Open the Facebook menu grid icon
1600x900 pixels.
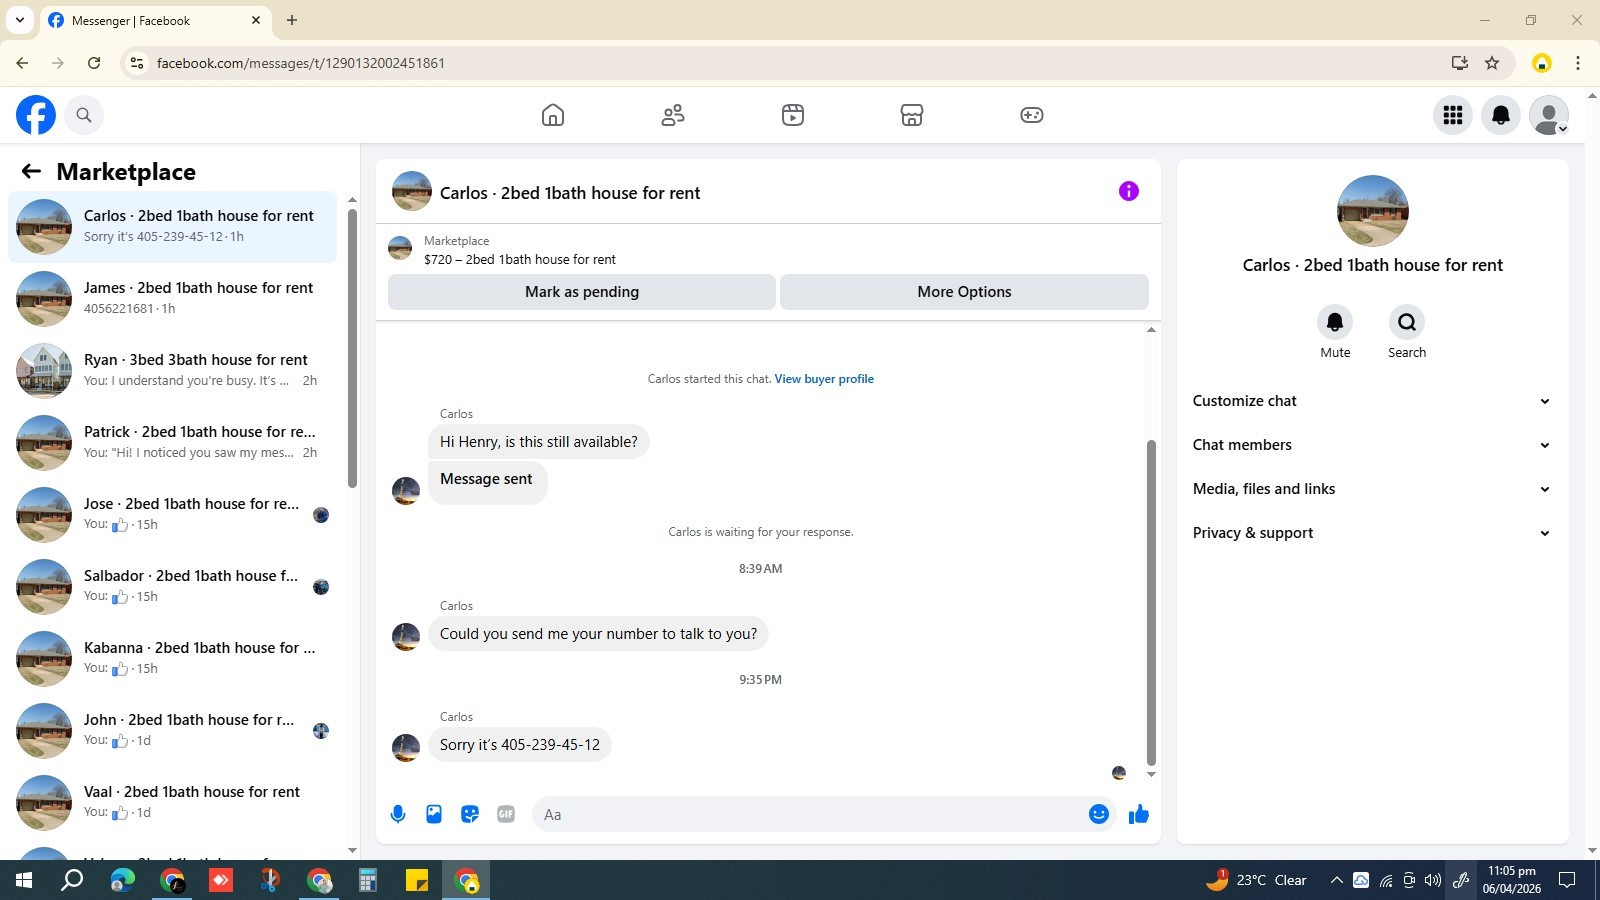[x=1453, y=115]
